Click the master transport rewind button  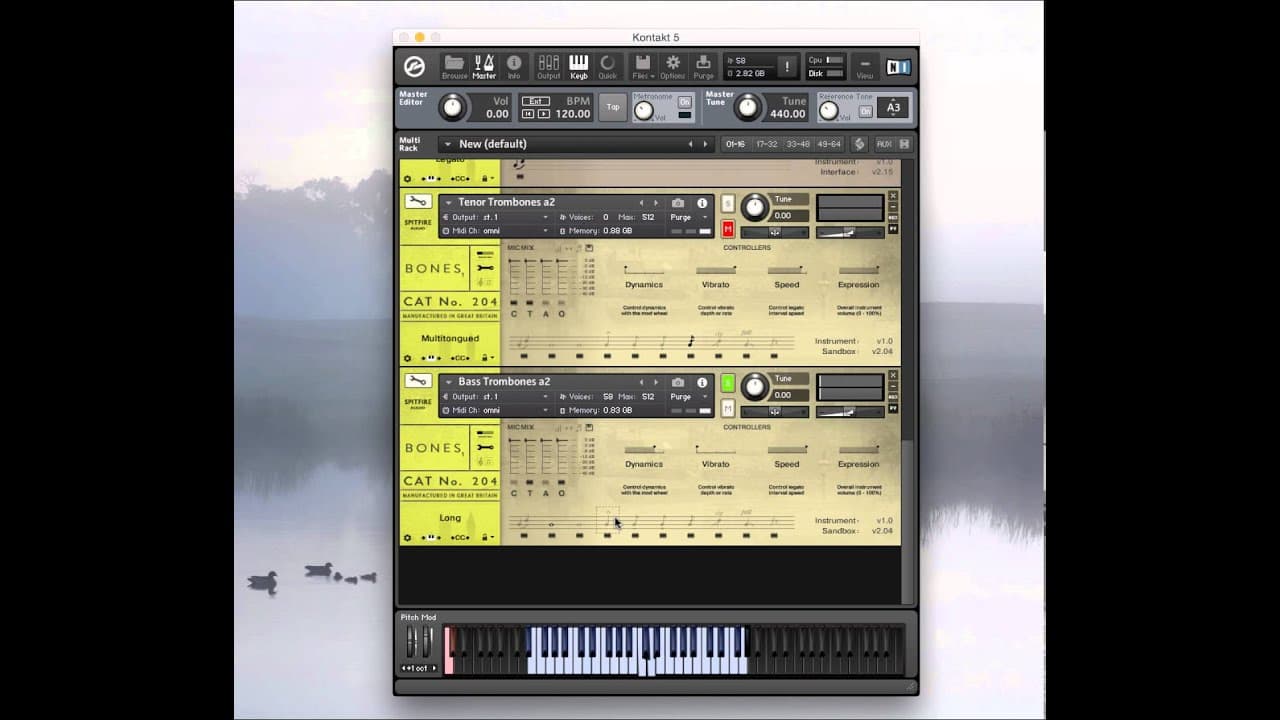click(529, 114)
